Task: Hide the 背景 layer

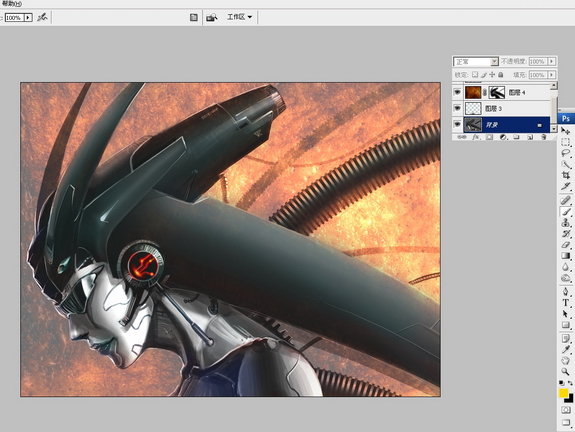Action: click(457, 124)
